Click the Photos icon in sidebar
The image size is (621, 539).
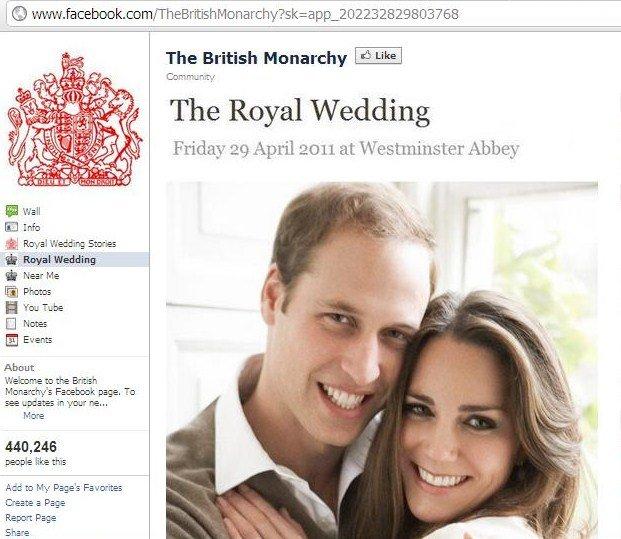tap(11, 292)
